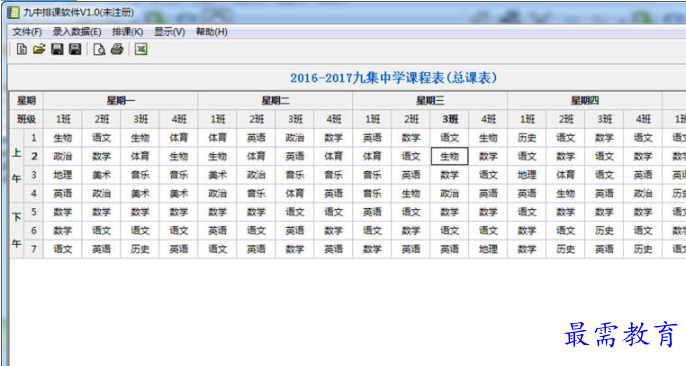Select 星期二 4班 period 6 数学 cell
The image size is (686, 366).
tap(333, 230)
